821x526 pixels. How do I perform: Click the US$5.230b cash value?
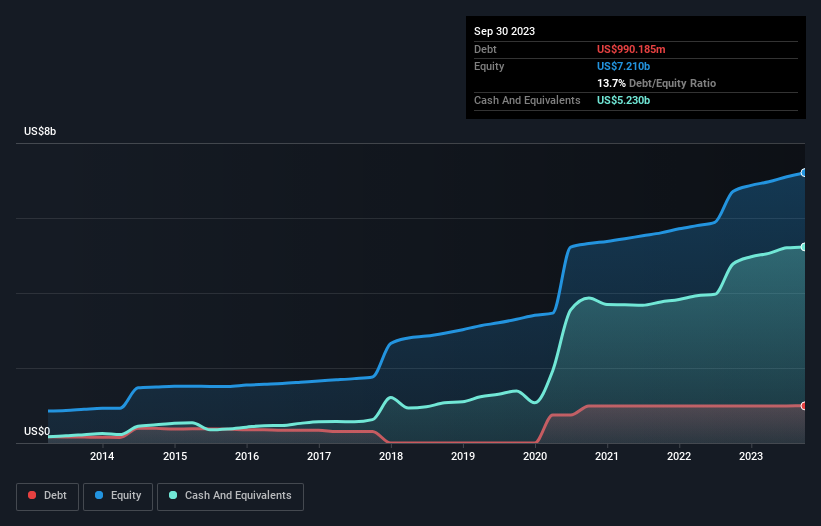coord(623,100)
